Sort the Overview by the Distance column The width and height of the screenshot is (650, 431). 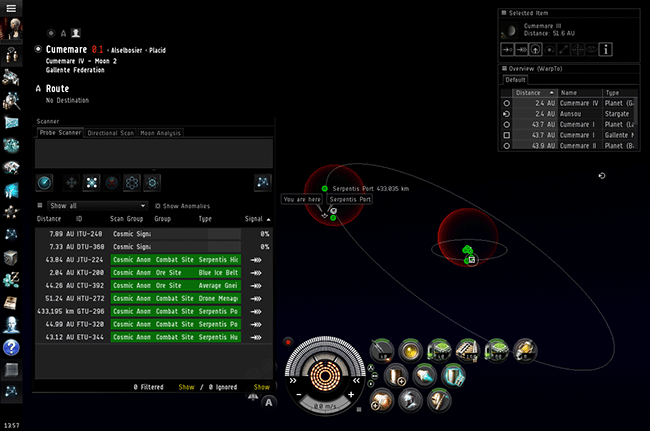534,93
